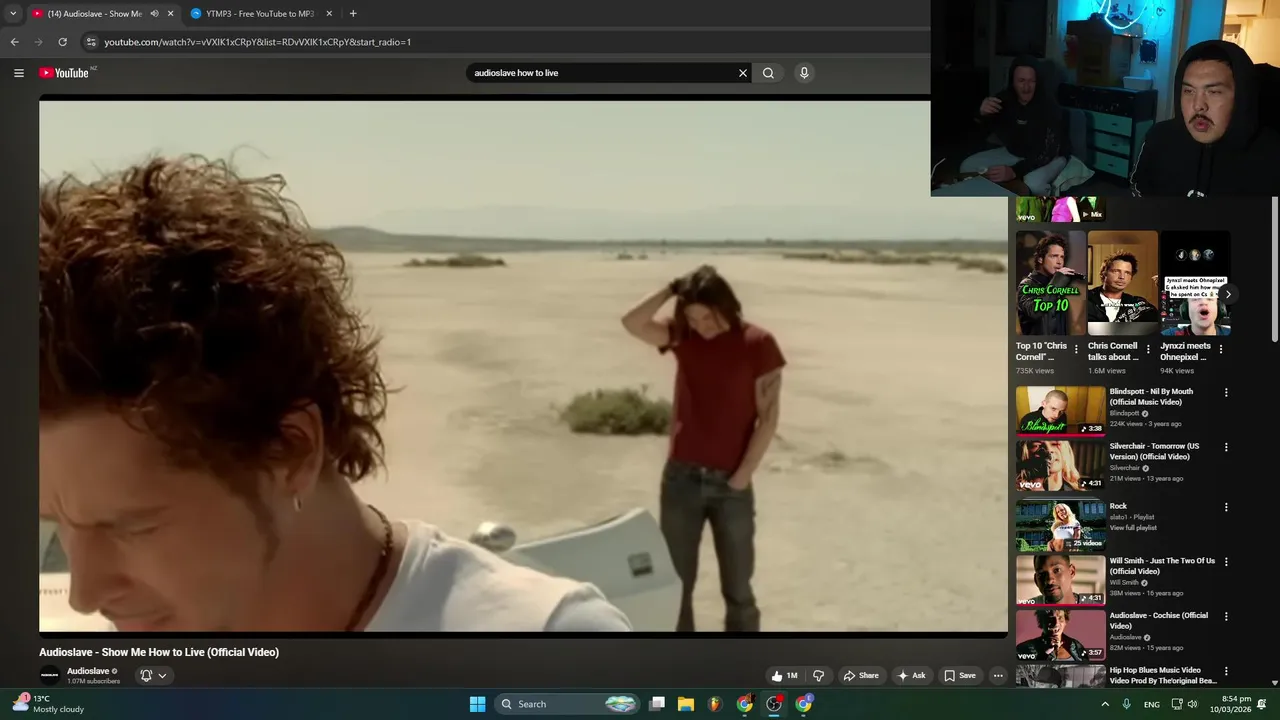Viewport: 1280px width, 720px height.
Task: Play Audioslave - Cochise thumbnail
Action: 1061,635
